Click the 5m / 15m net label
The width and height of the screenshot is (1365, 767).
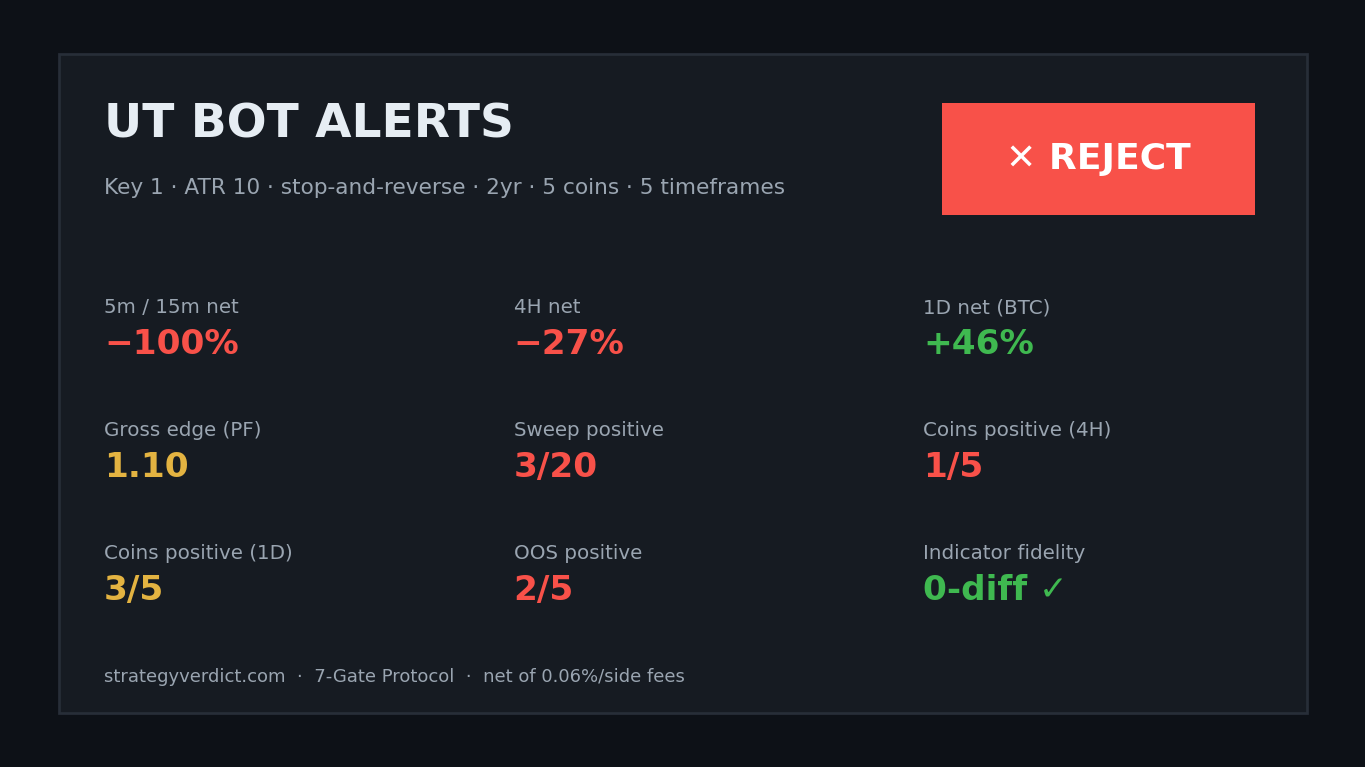coord(171,308)
